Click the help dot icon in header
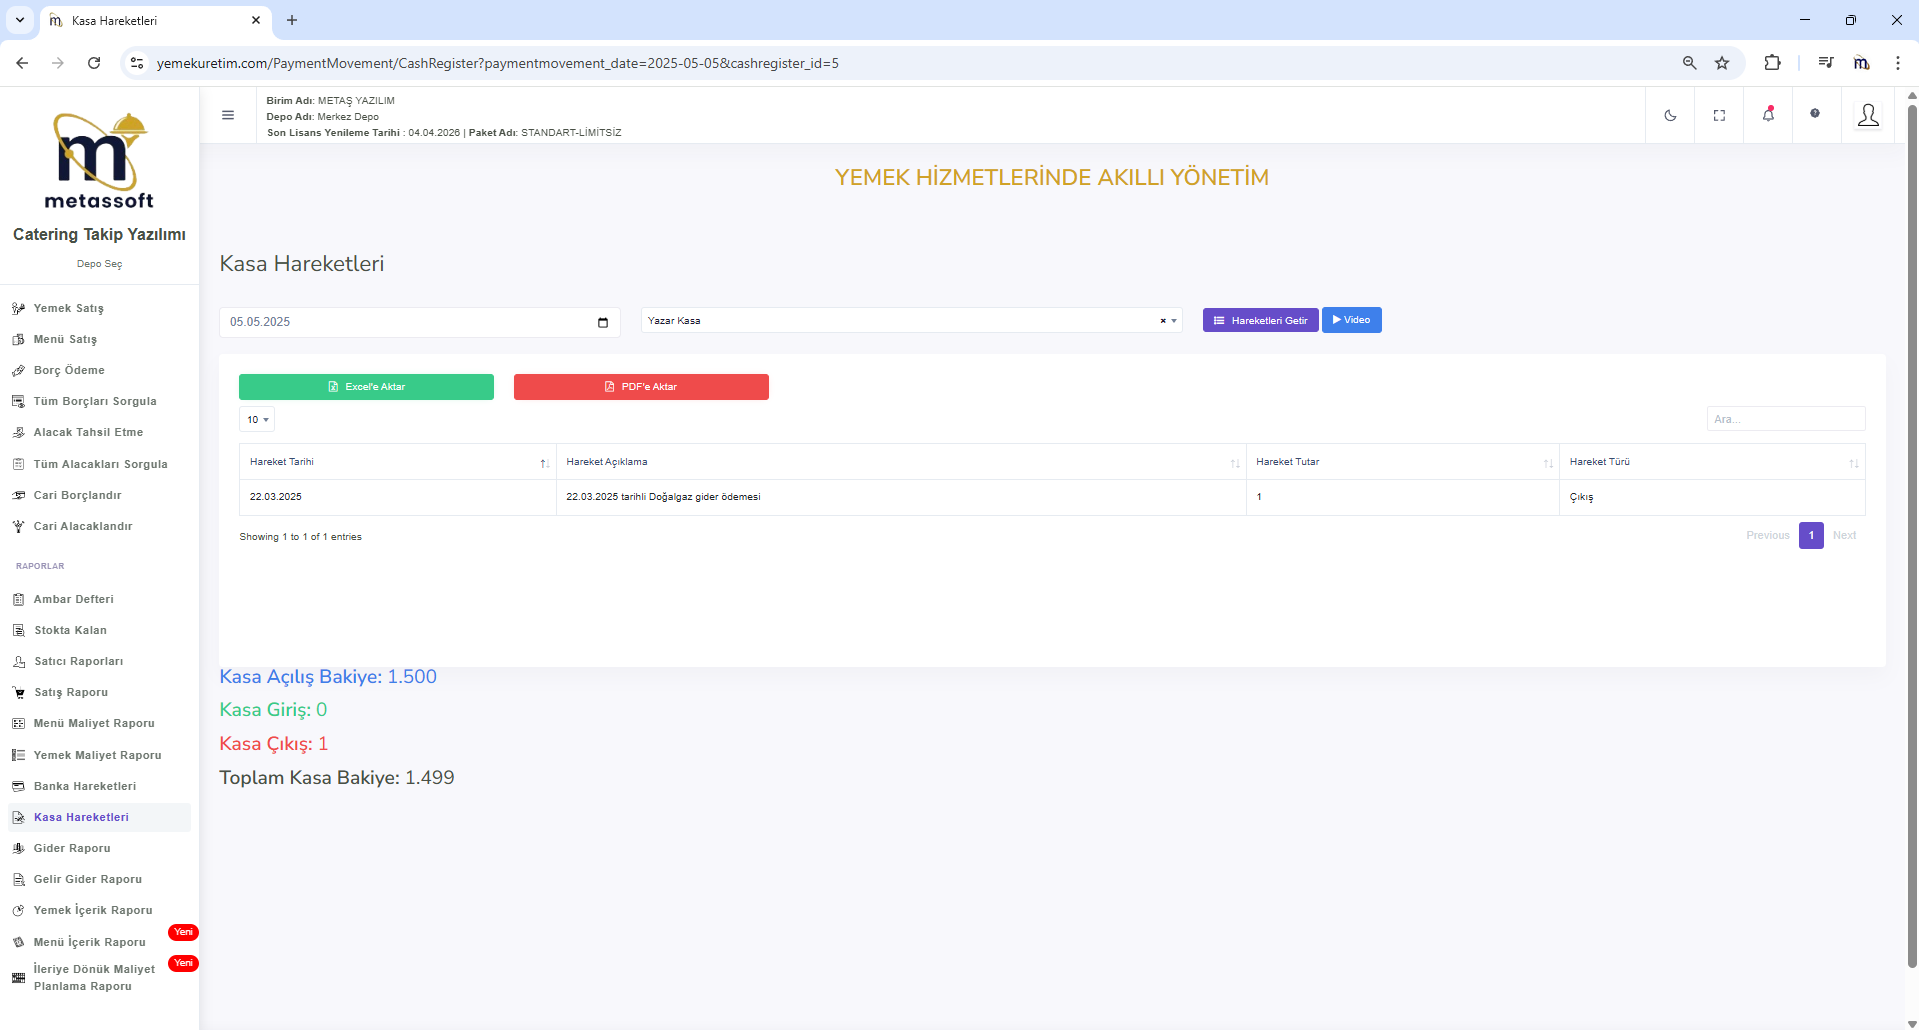The height and width of the screenshot is (1030, 1919). [x=1815, y=114]
